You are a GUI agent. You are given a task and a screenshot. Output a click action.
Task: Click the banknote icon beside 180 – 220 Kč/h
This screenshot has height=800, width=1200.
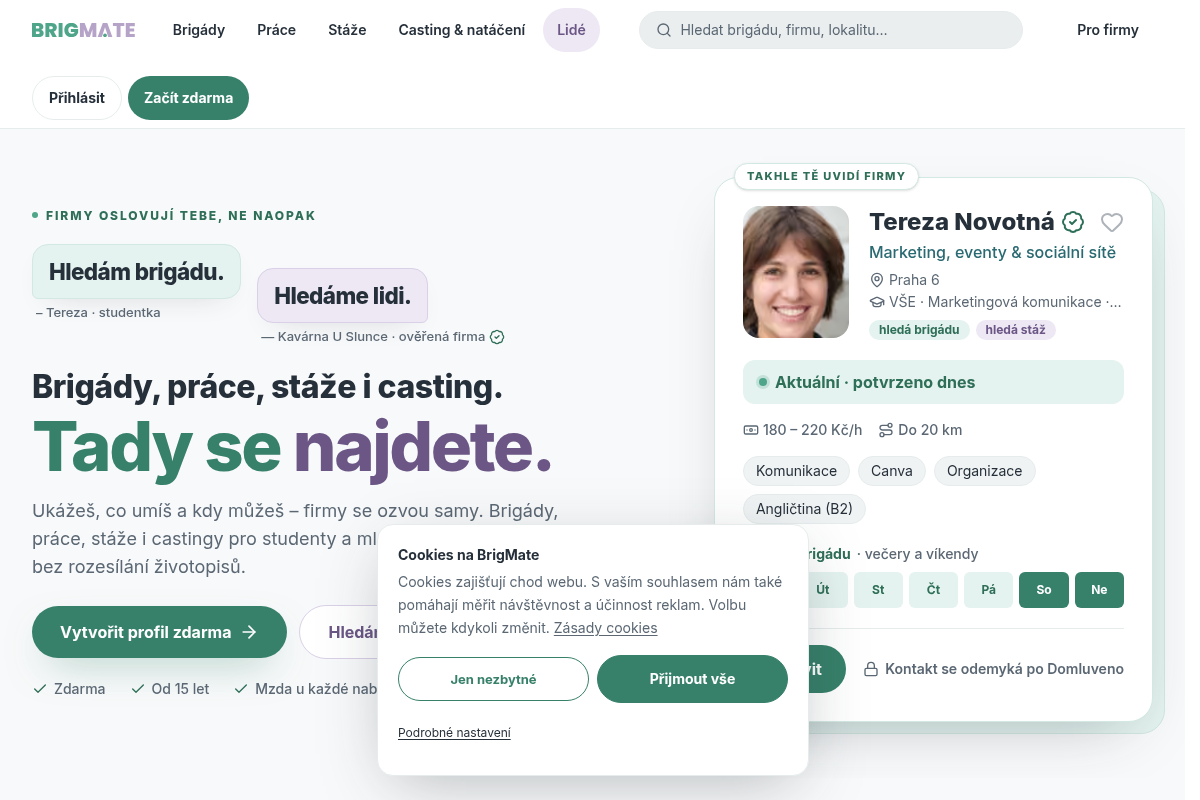pyautogui.click(x=751, y=430)
